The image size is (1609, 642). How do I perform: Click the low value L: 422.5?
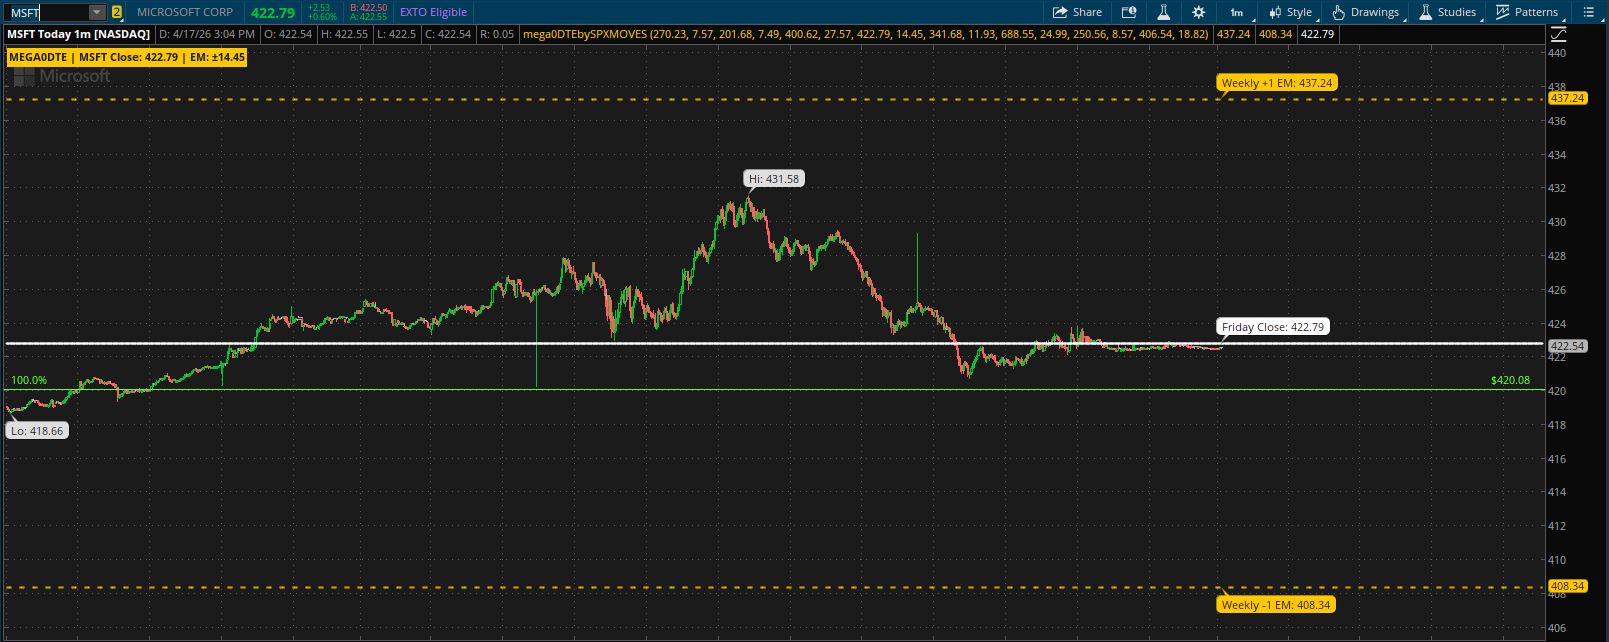396,34
